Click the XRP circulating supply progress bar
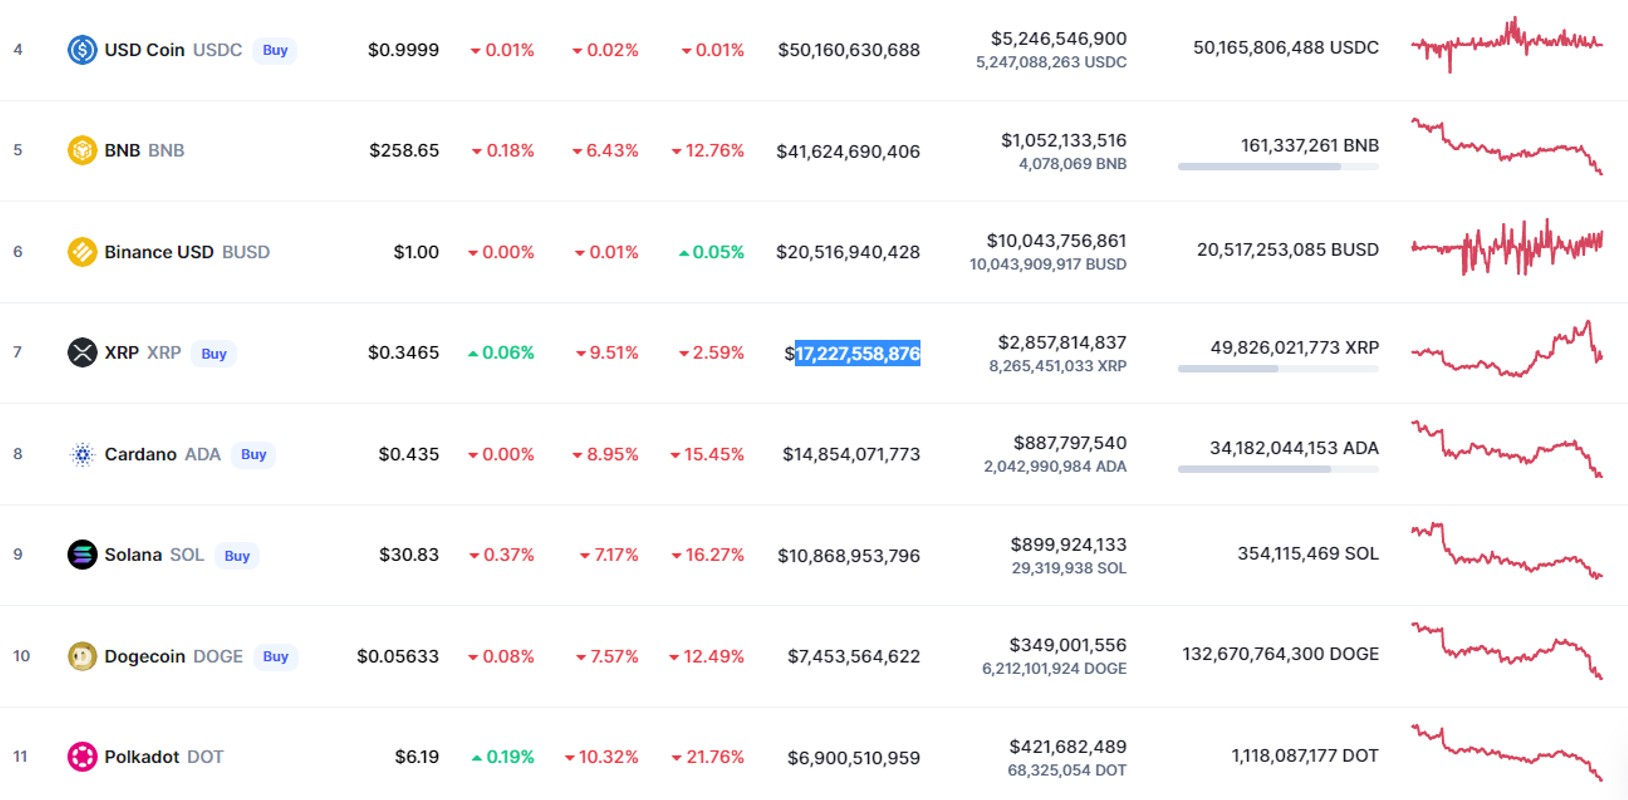 [x=1278, y=369]
